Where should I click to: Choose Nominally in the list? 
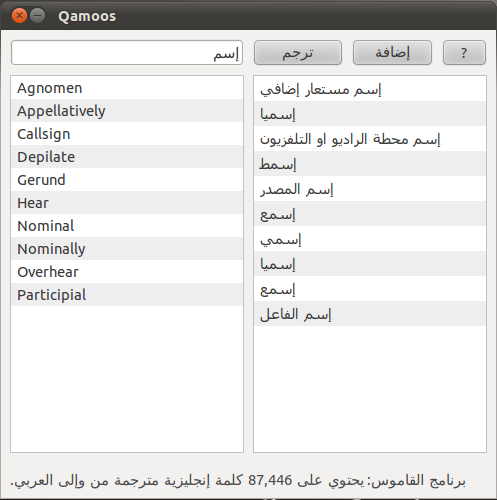tap(127, 249)
